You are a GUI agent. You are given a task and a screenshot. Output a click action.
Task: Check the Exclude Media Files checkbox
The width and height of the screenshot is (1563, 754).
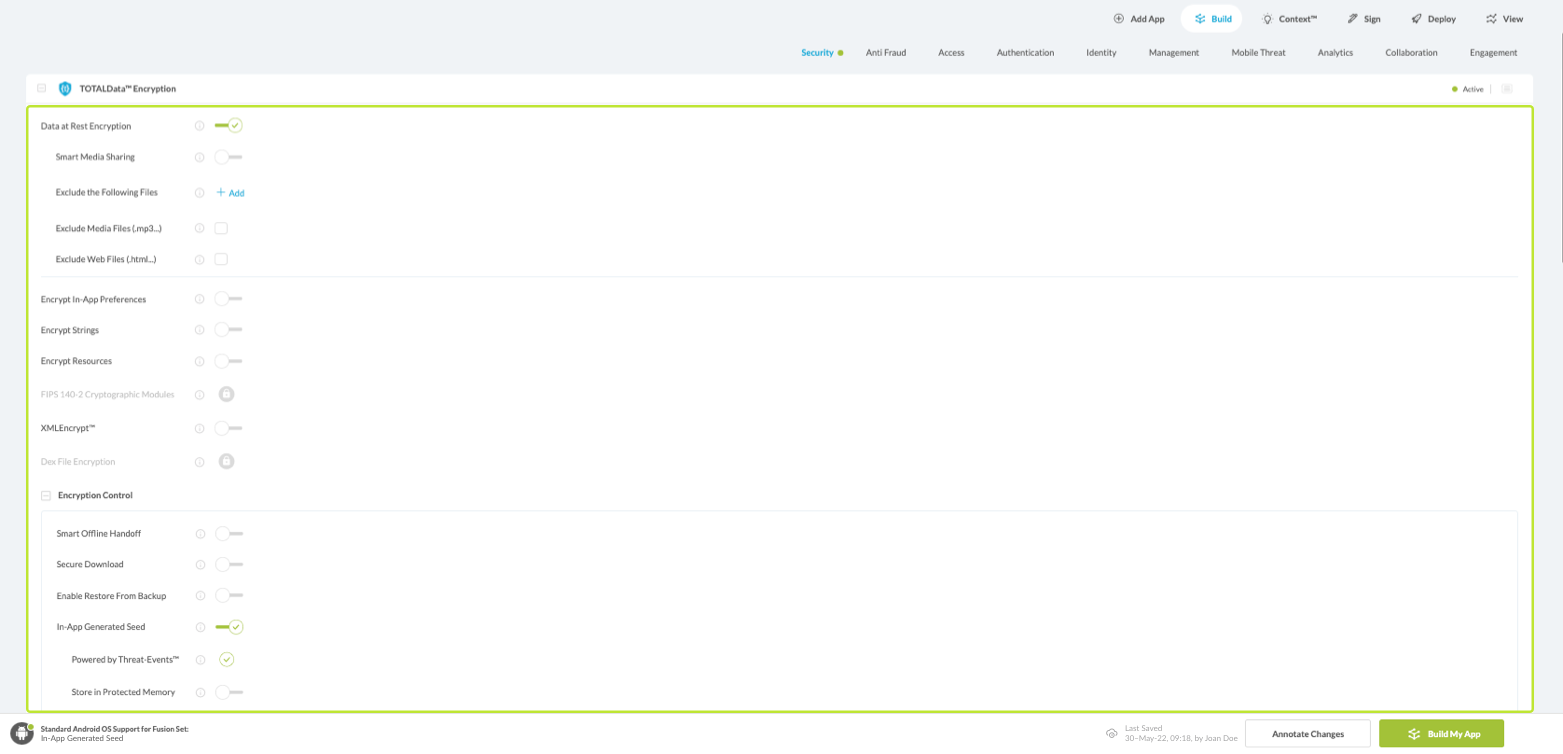[x=221, y=228]
